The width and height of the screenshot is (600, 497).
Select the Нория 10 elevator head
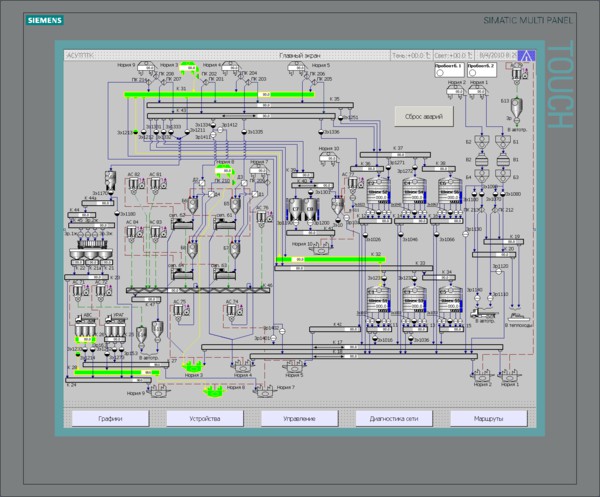(x=328, y=158)
